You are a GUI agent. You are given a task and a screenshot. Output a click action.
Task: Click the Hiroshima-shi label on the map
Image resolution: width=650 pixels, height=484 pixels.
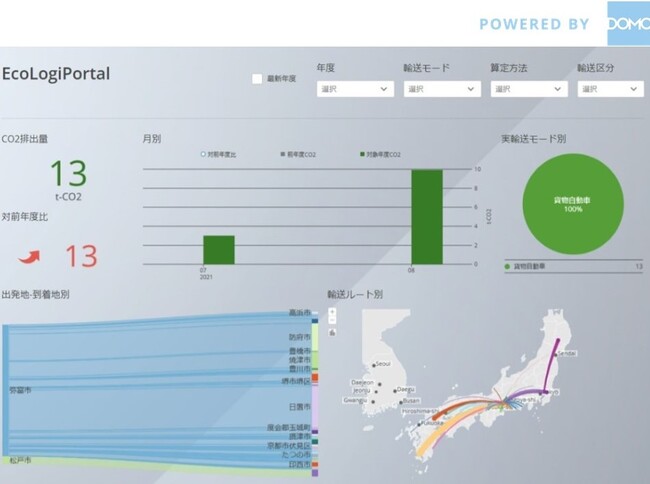pyautogui.click(x=420, y=411)
